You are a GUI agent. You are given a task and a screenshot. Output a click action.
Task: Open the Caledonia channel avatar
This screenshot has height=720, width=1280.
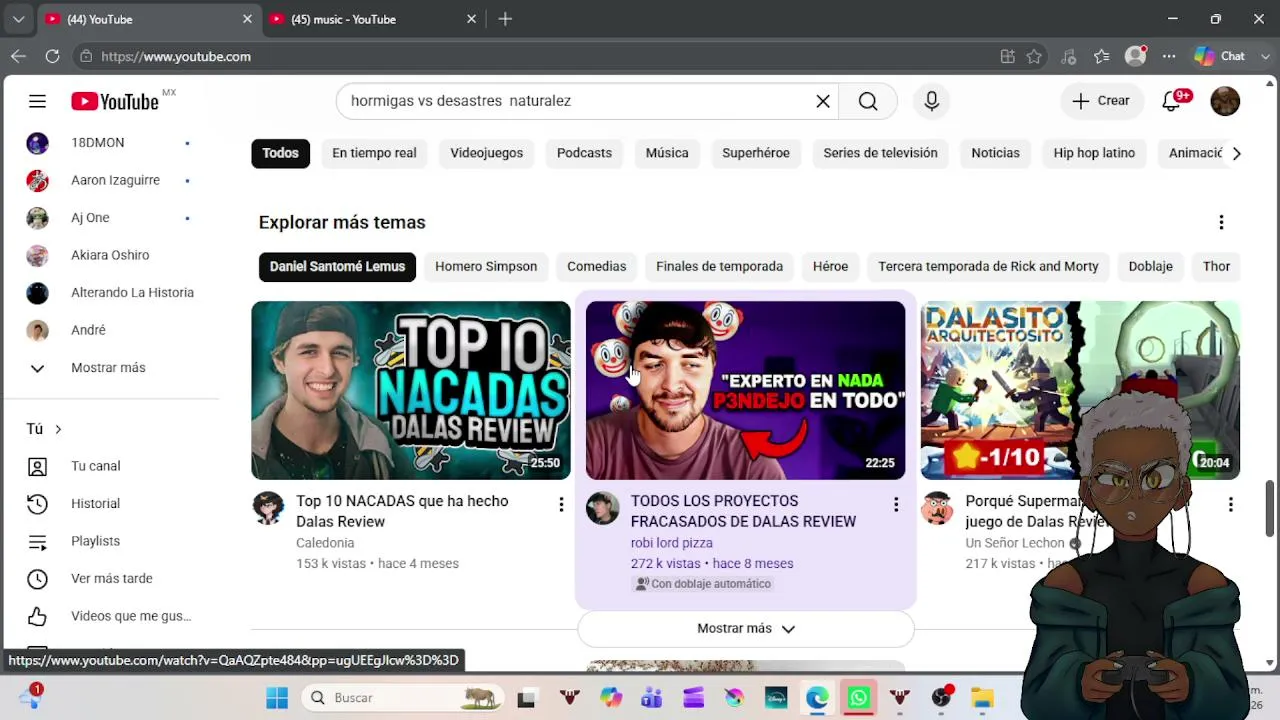tap(268, 508)
